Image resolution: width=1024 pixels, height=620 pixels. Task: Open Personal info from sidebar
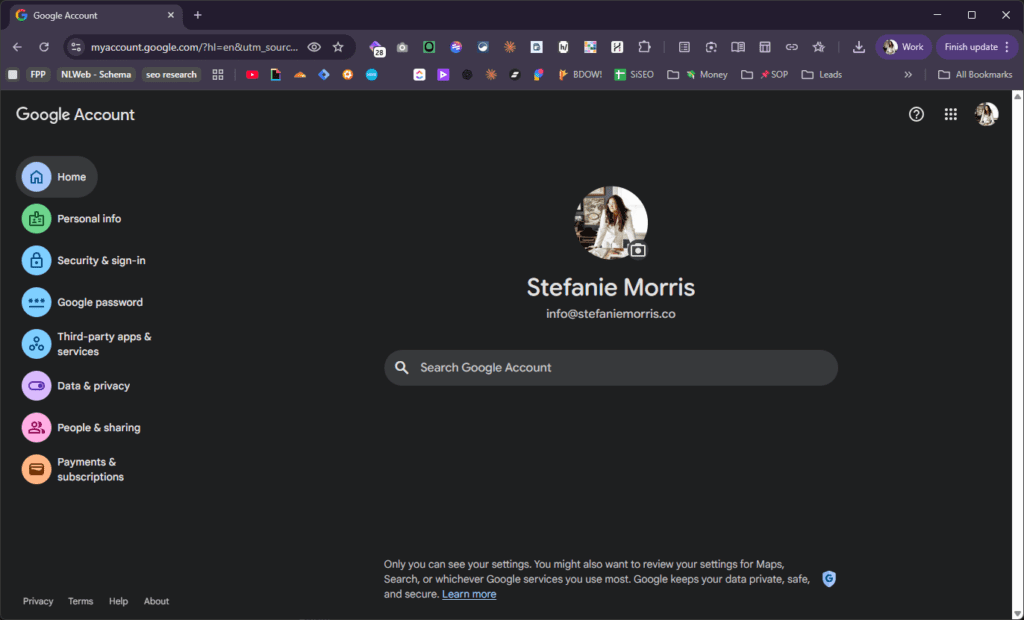pyautogui.click(x=89, y=219)
